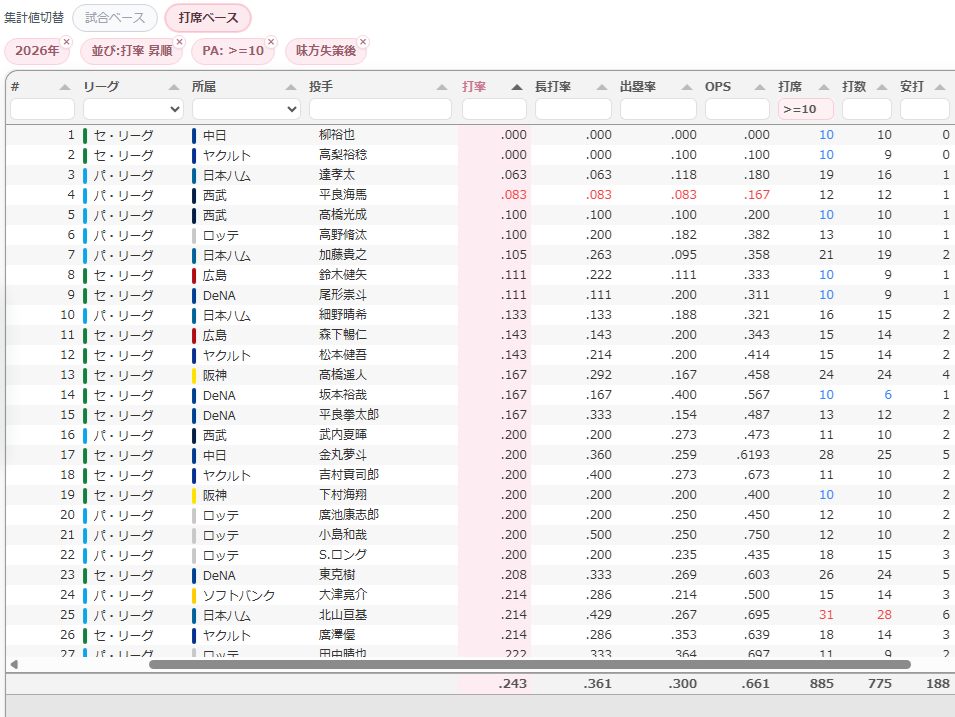Click the 出塁率 filter input field

pos(658,109)
